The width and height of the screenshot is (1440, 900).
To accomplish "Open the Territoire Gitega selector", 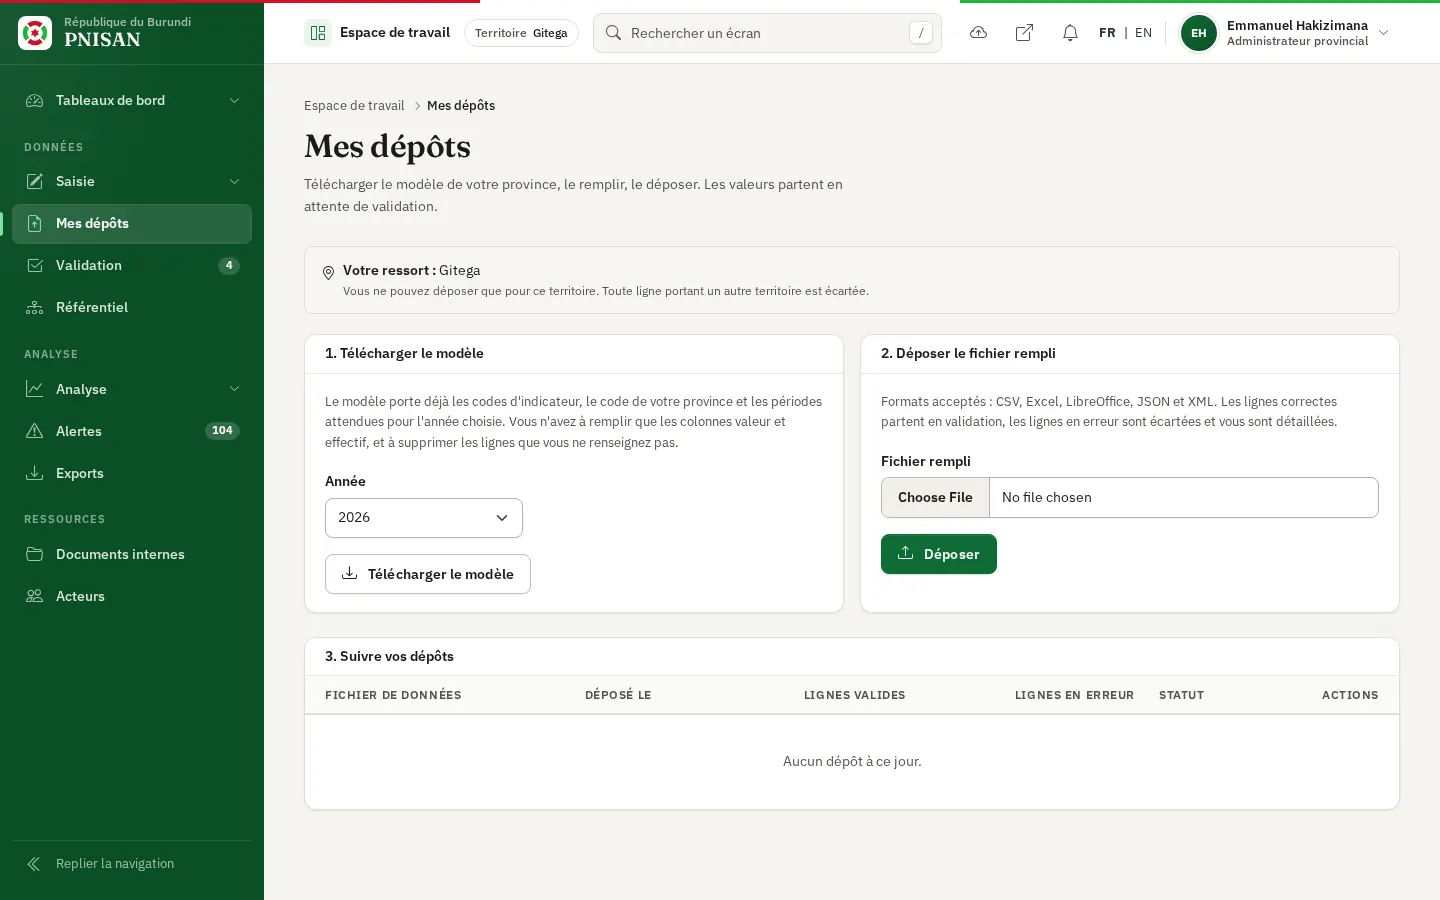I will [521, 33].
